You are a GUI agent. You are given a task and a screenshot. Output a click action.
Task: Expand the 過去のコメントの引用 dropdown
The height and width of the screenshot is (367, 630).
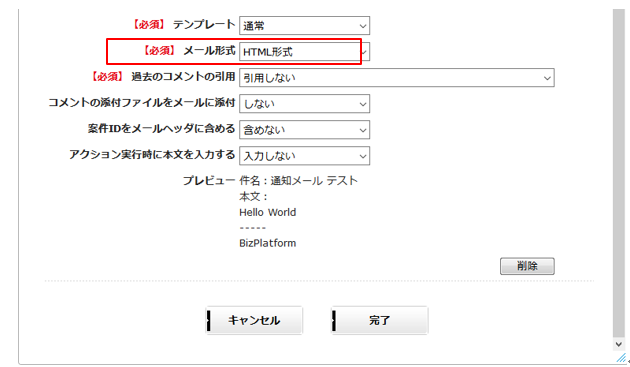397,78
